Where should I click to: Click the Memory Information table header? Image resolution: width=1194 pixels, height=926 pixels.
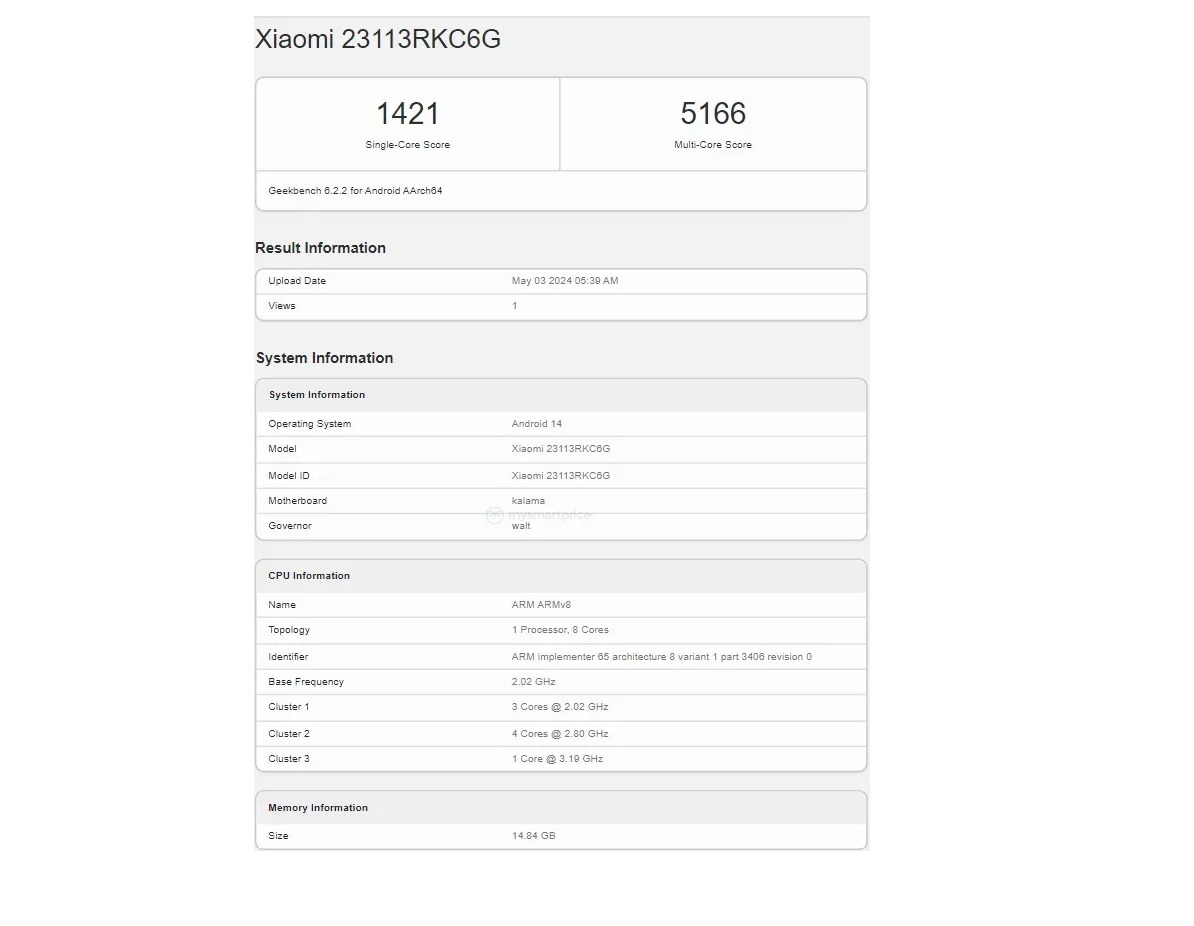[318, 808]
